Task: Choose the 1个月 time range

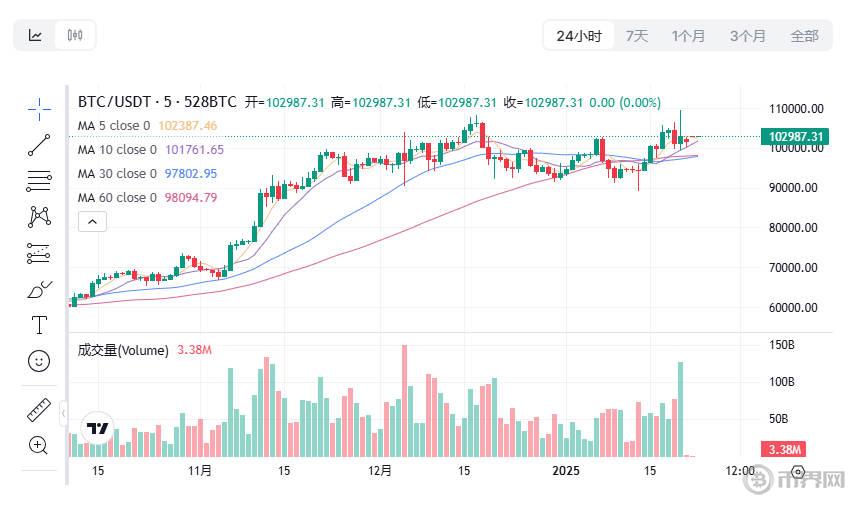Action: (688, 36)
